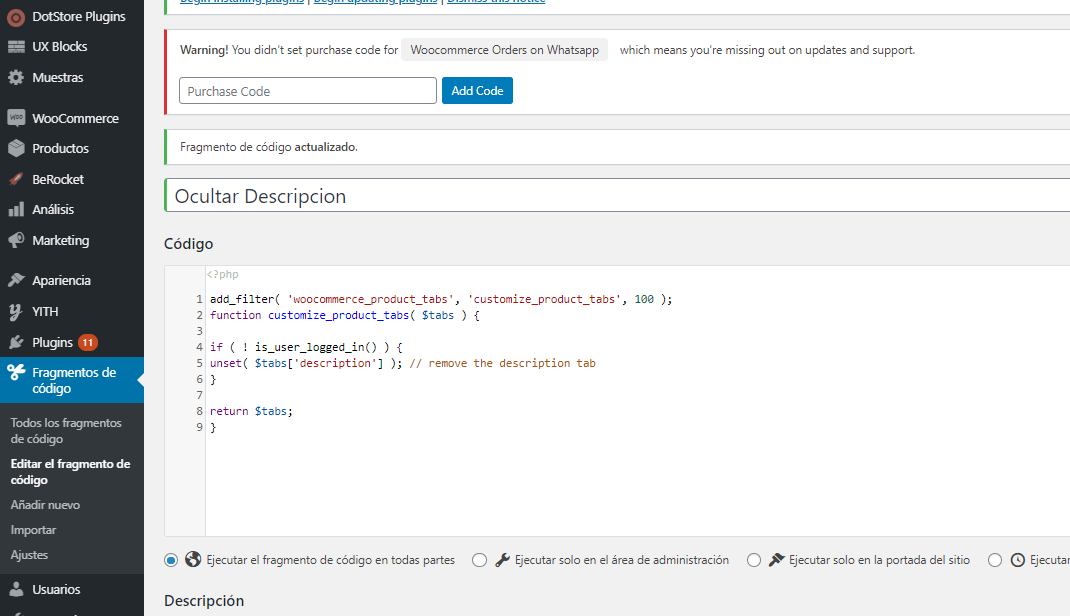
Task: Click the clock icon for run once option
Action: [x=1017, y=560]
